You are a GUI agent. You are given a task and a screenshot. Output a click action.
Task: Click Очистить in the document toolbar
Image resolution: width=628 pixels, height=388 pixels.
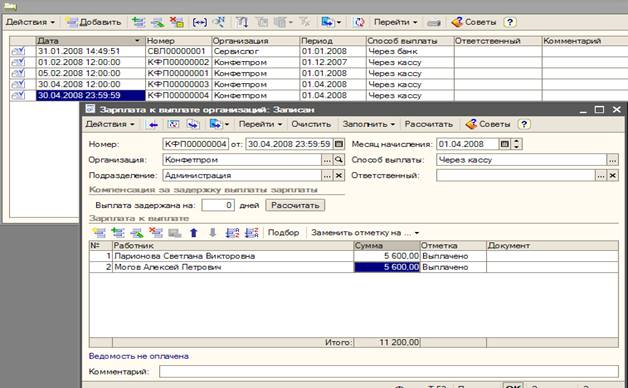coord(311,124)
